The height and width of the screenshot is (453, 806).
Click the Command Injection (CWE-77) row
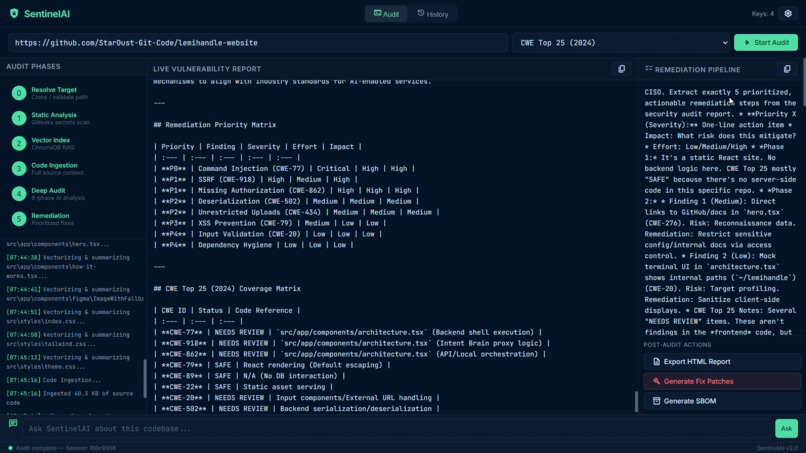[x=284, y=169]
